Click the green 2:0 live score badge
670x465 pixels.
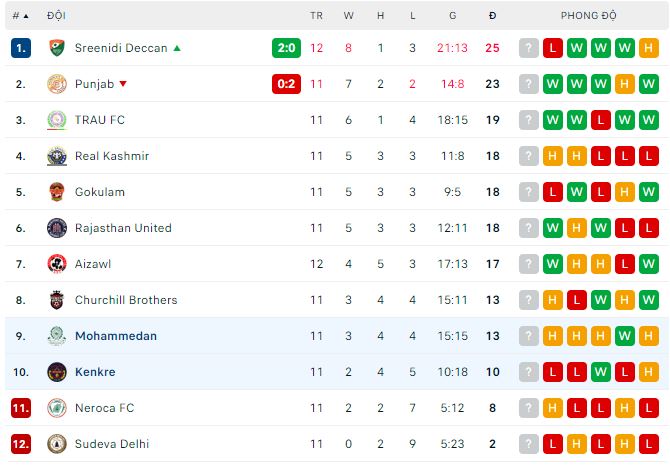pos(286,48)
